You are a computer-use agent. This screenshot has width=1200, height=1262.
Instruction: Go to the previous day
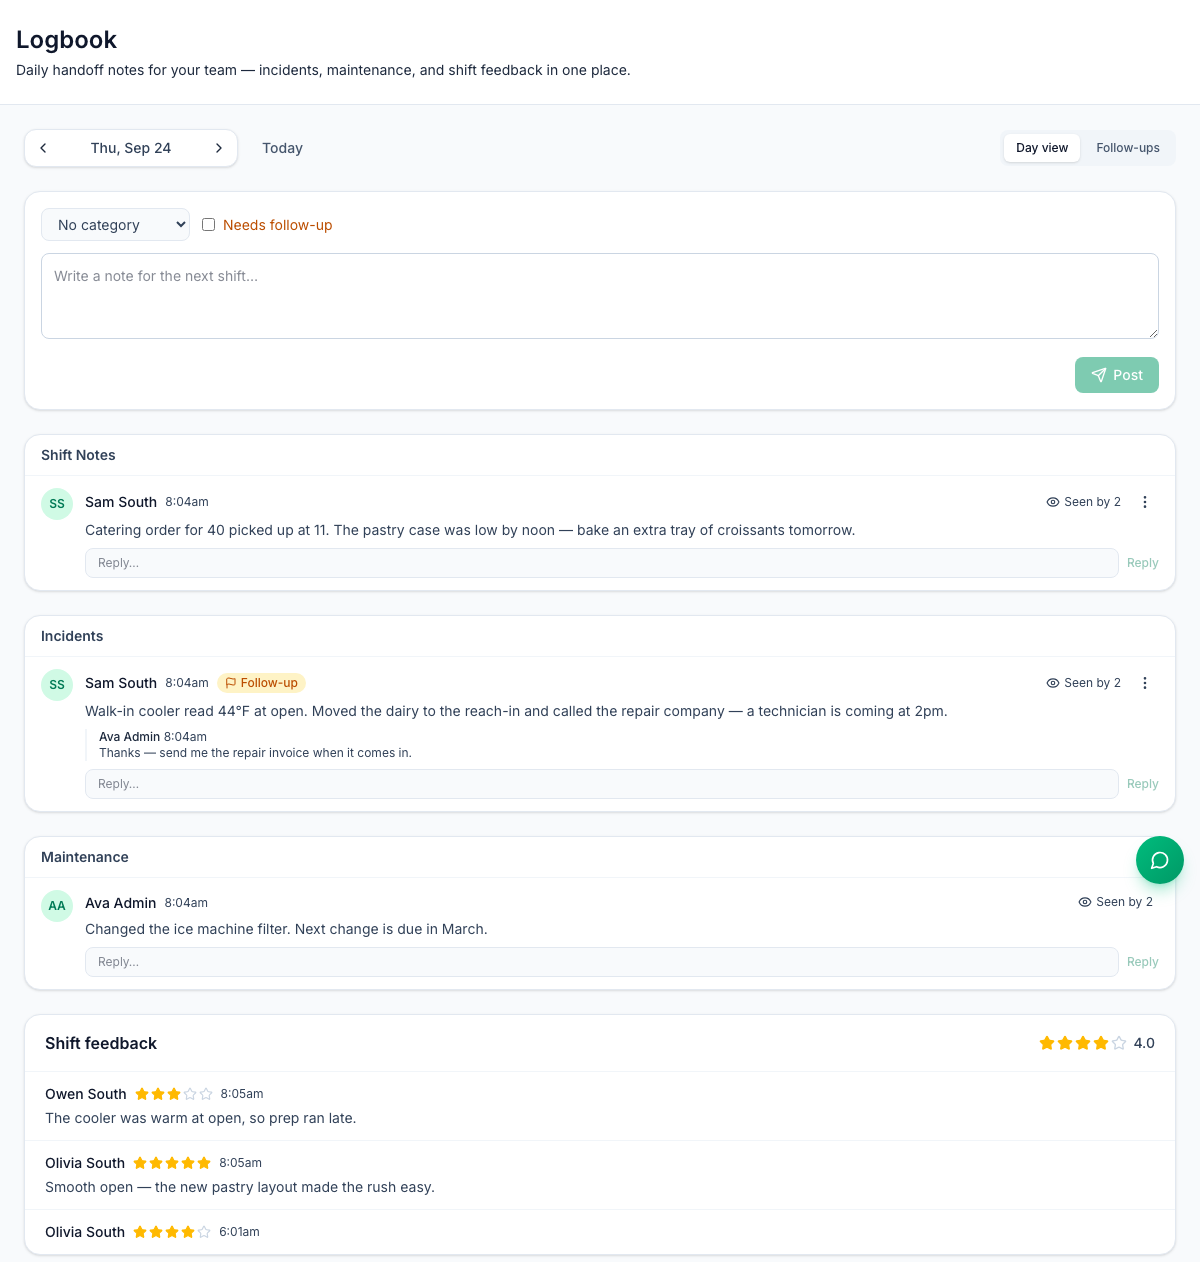point(43,148)
